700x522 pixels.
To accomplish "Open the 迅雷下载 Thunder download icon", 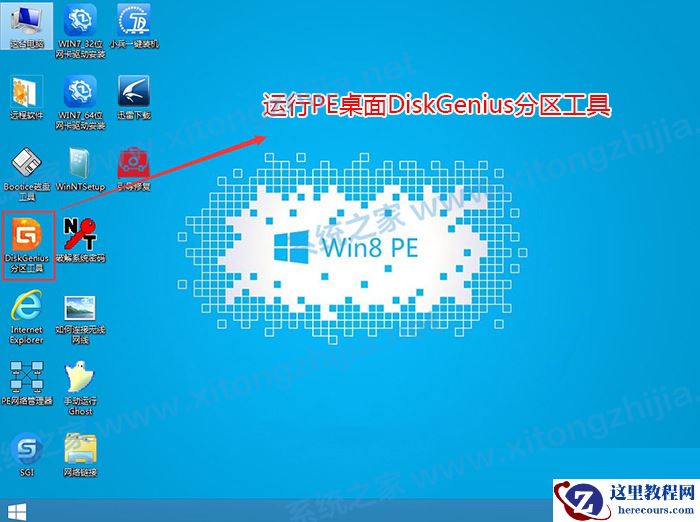I will (x=134, y=97).
